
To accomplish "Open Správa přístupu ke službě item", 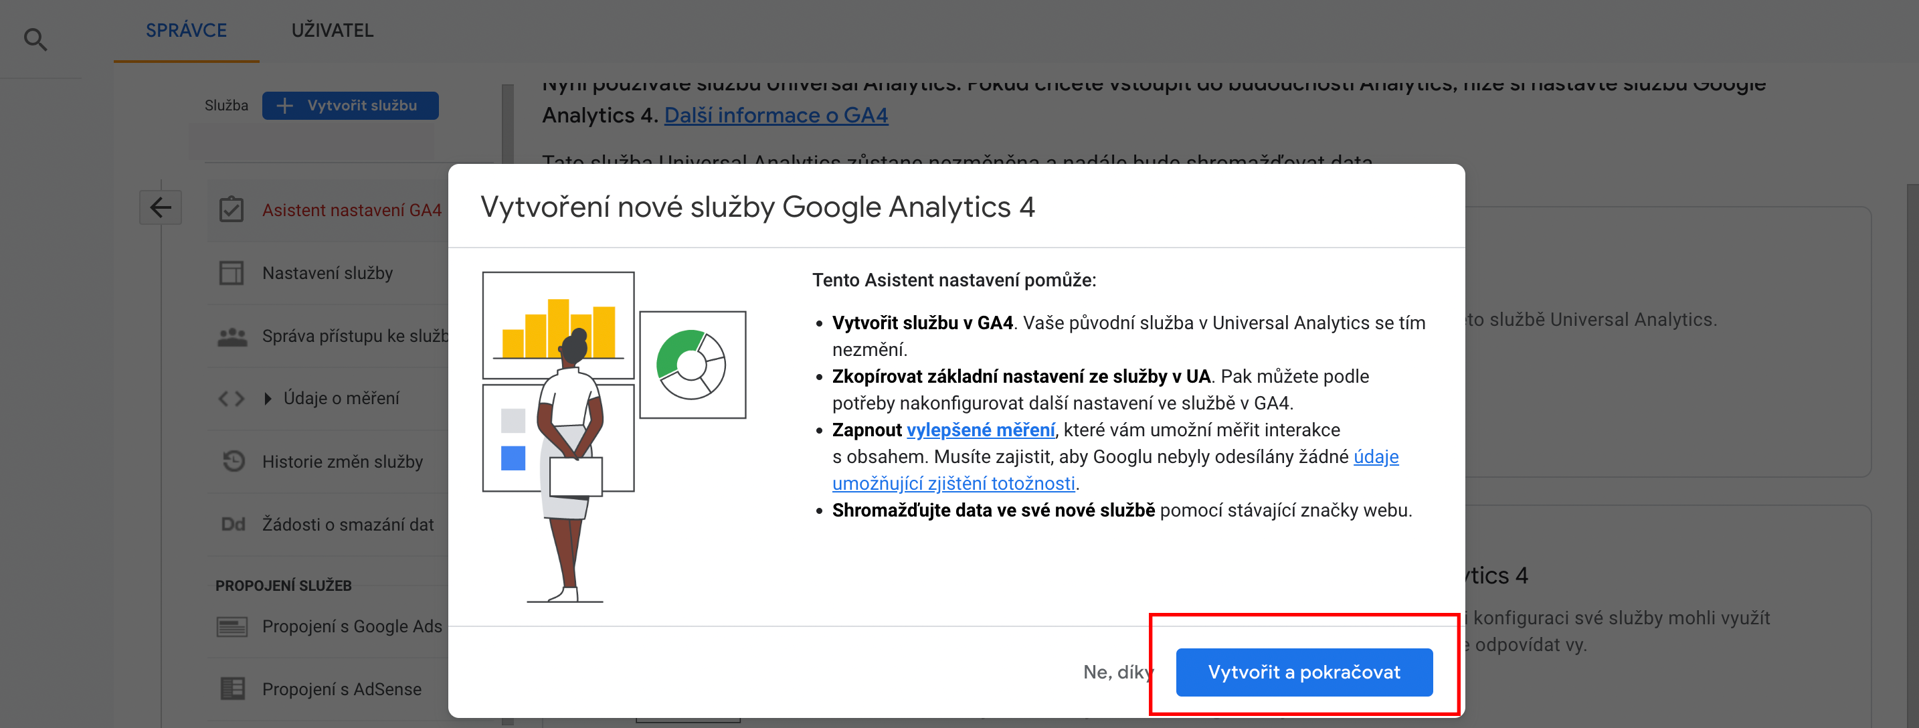I will point(355,336).
